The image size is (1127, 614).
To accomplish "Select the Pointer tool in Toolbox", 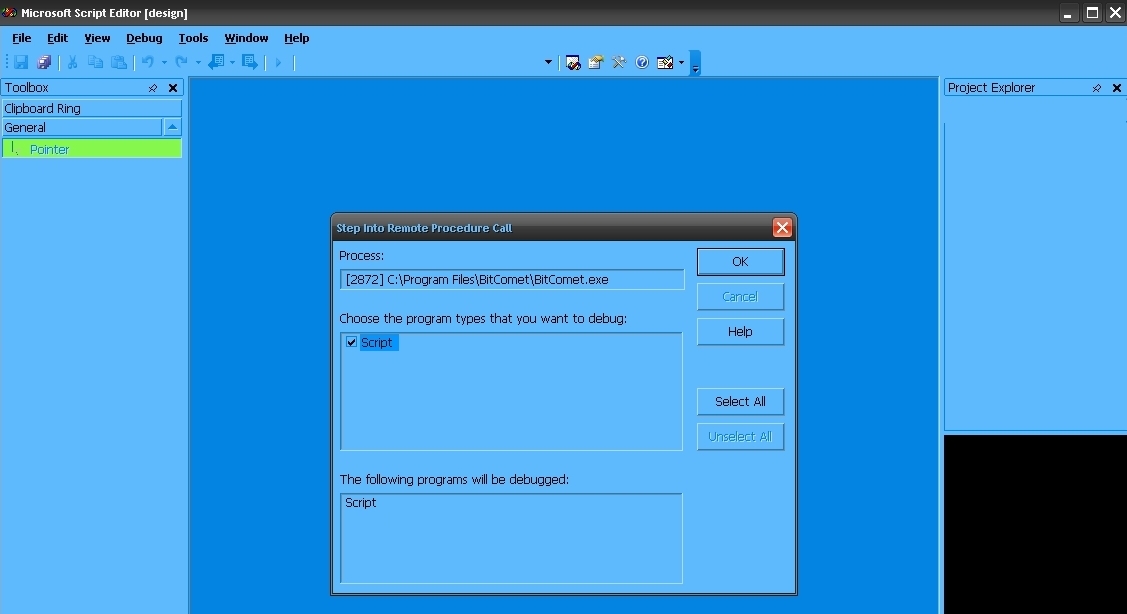I will (49, 149).
